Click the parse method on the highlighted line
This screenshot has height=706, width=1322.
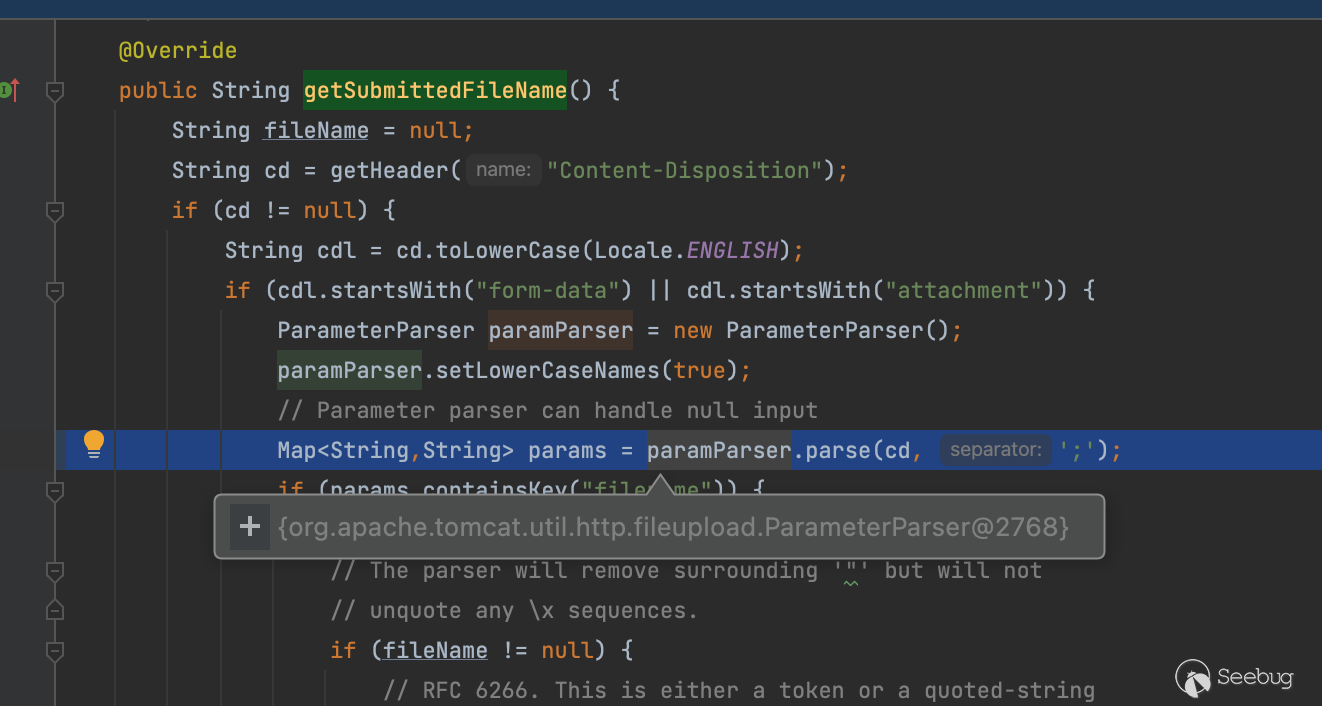[838, 450]
